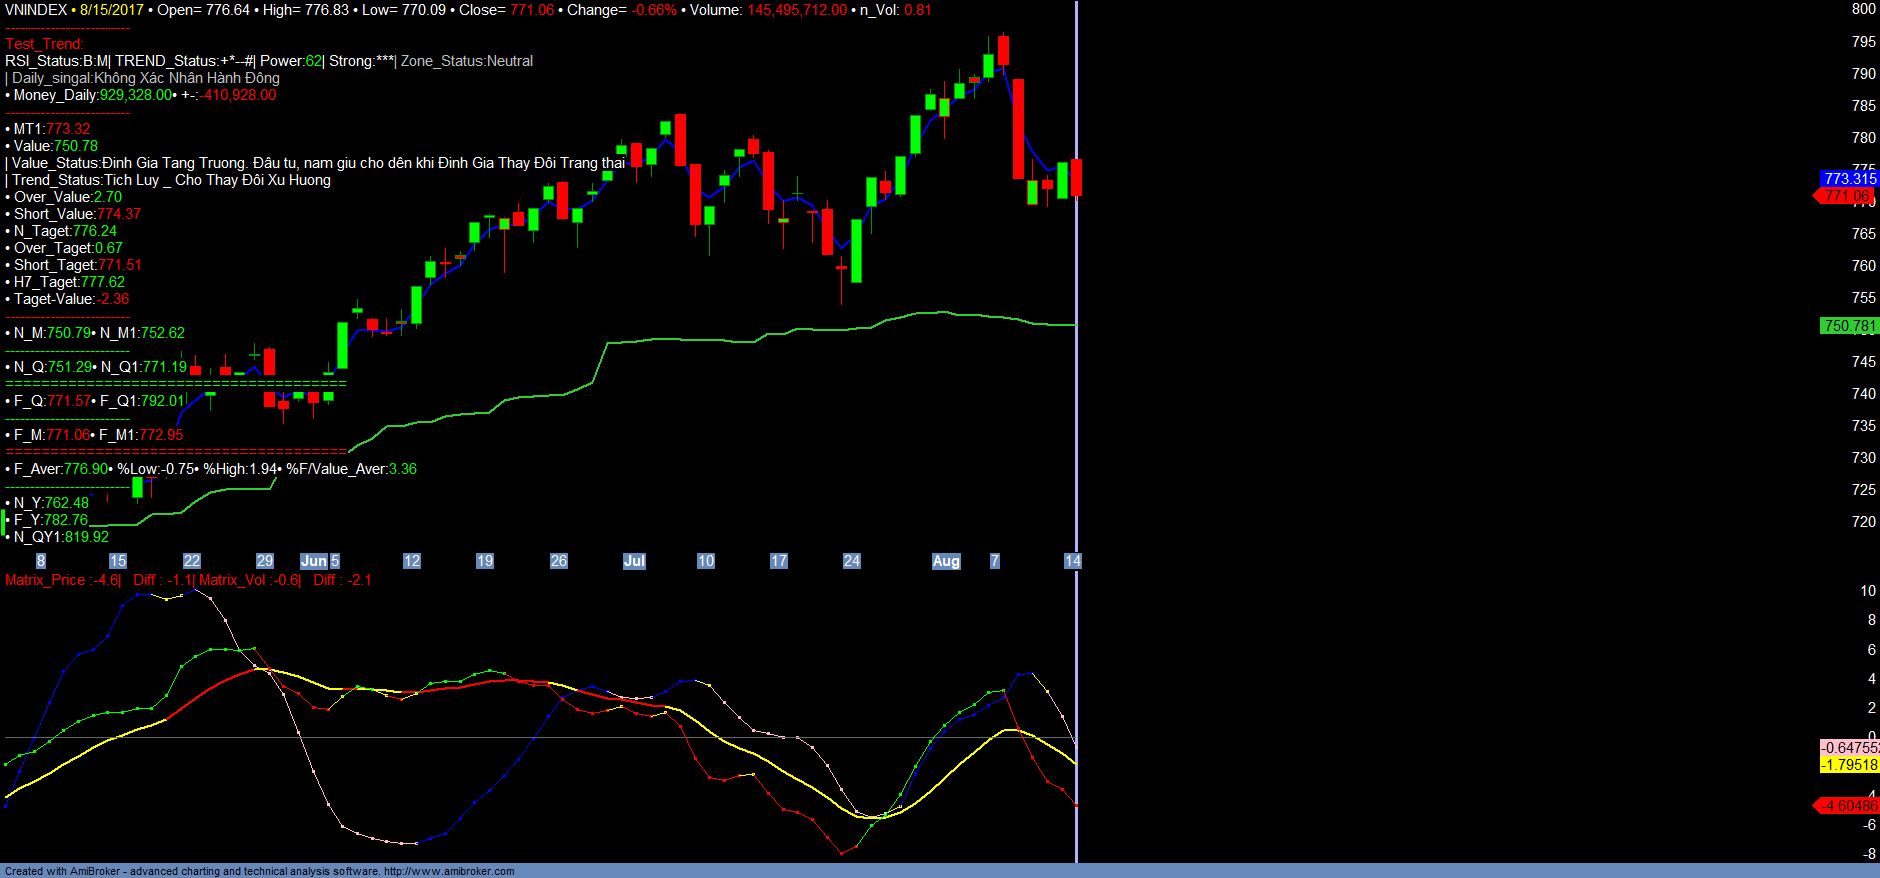Select the Aug month marker on time axis
Image resolution: width=1880 pixels, height=878 pixels.
pyautogui.click(x=946, y=561)
